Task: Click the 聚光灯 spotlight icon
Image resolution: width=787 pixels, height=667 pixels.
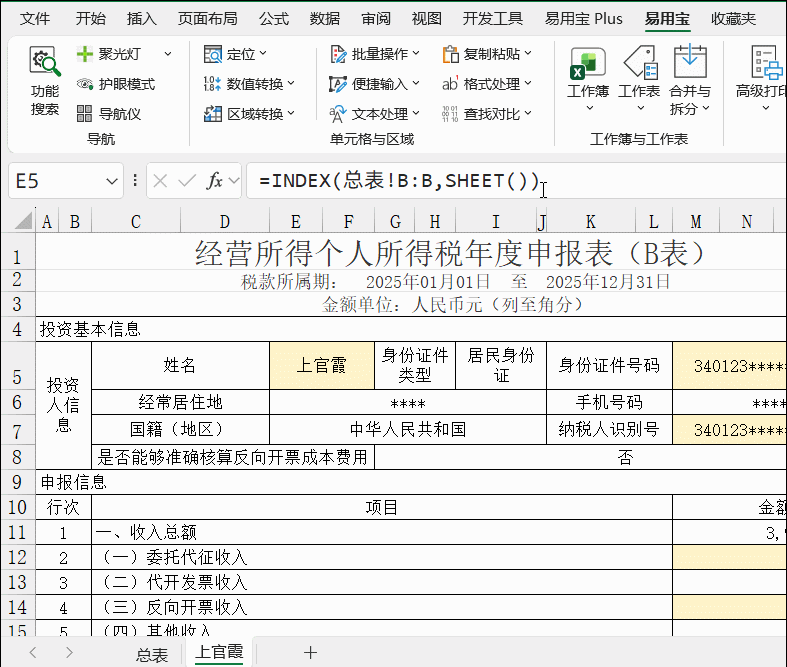Action: point(85,54)
